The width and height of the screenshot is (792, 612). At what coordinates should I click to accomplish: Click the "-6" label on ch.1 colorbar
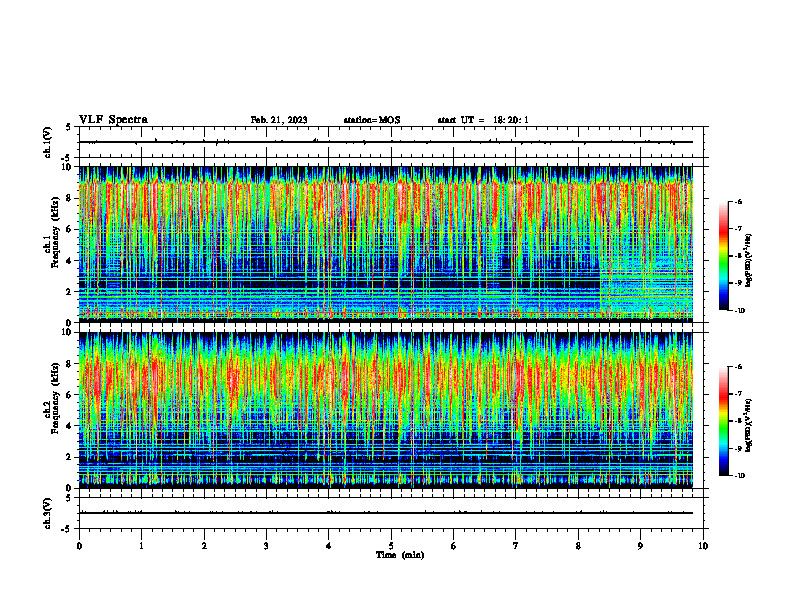[738, 201]
